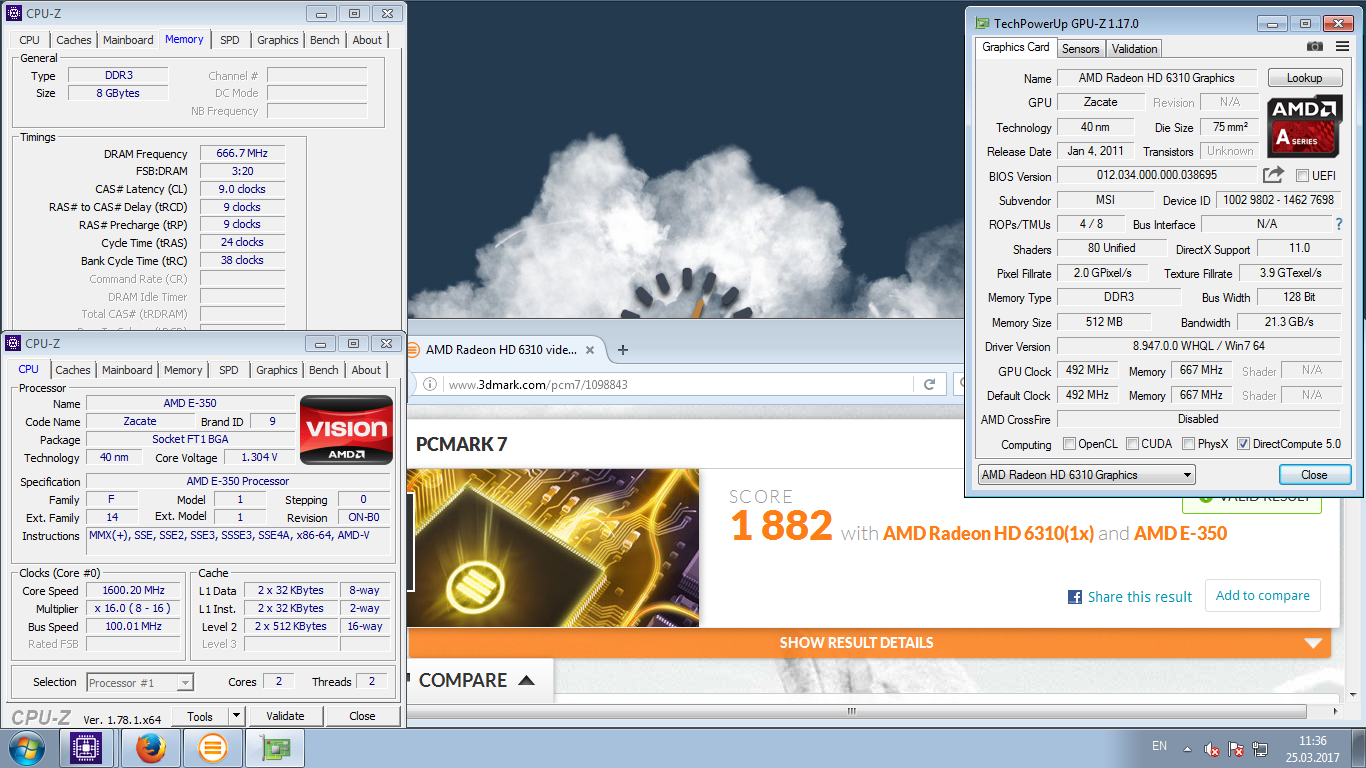This screenshot has width=1366, height=768.
Task: Open Mainboard tab in lower CPU-Z window
Action: point(127,370)
